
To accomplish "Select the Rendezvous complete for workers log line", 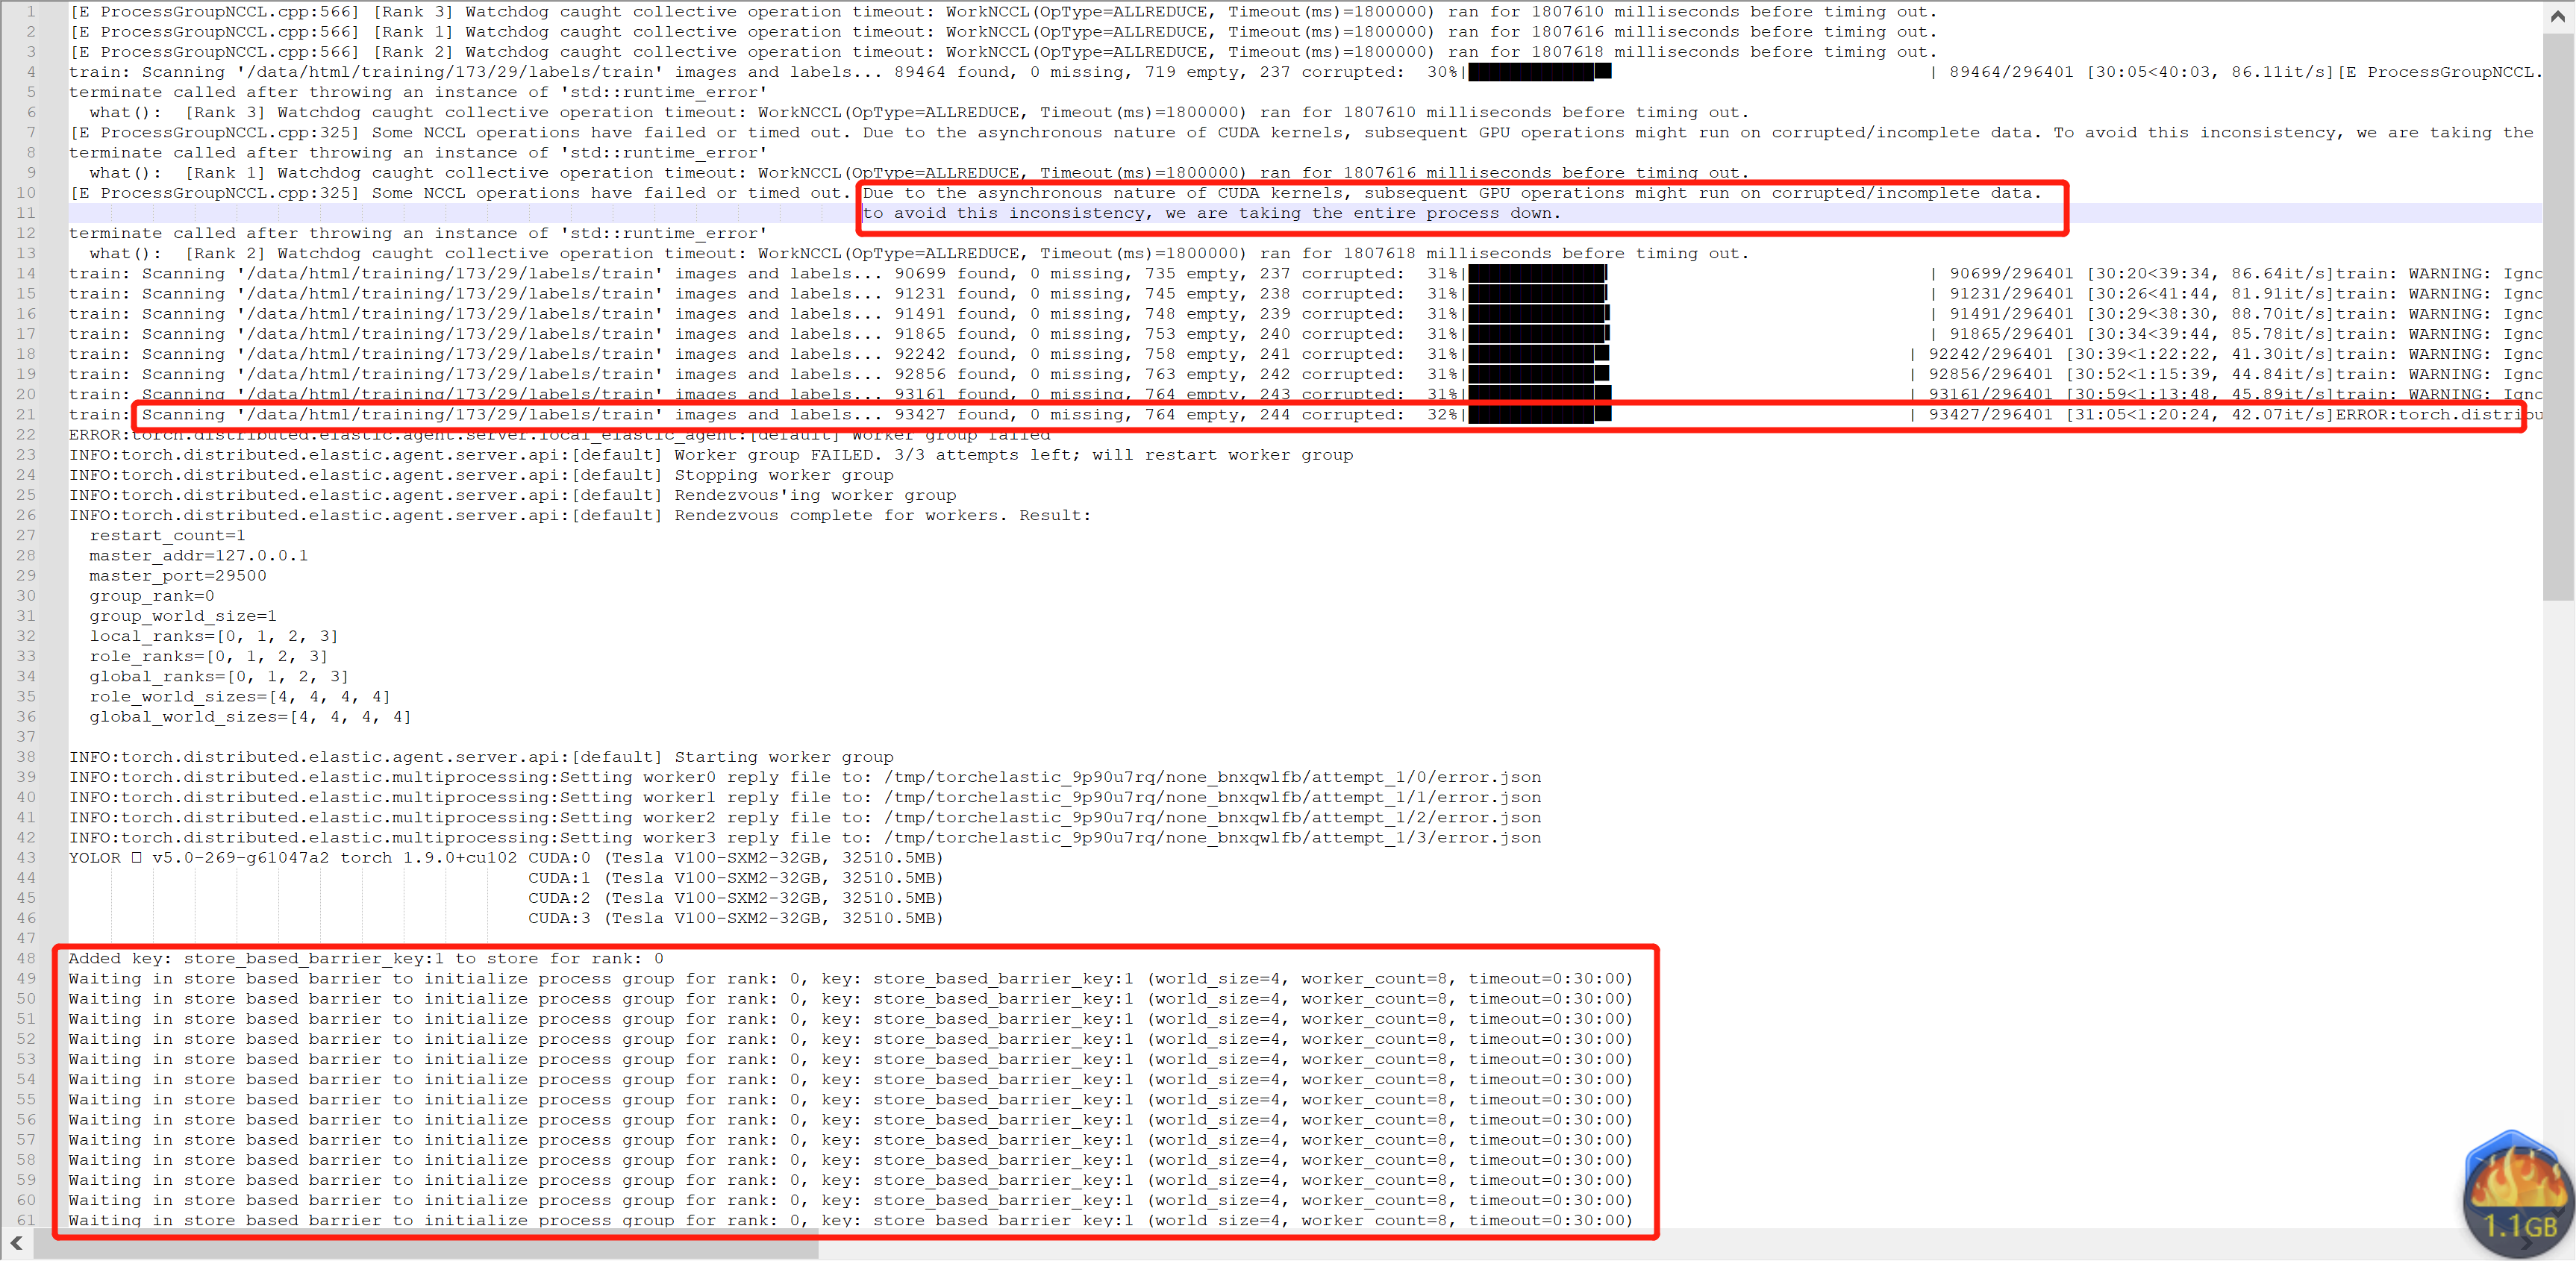I will 580,515.
